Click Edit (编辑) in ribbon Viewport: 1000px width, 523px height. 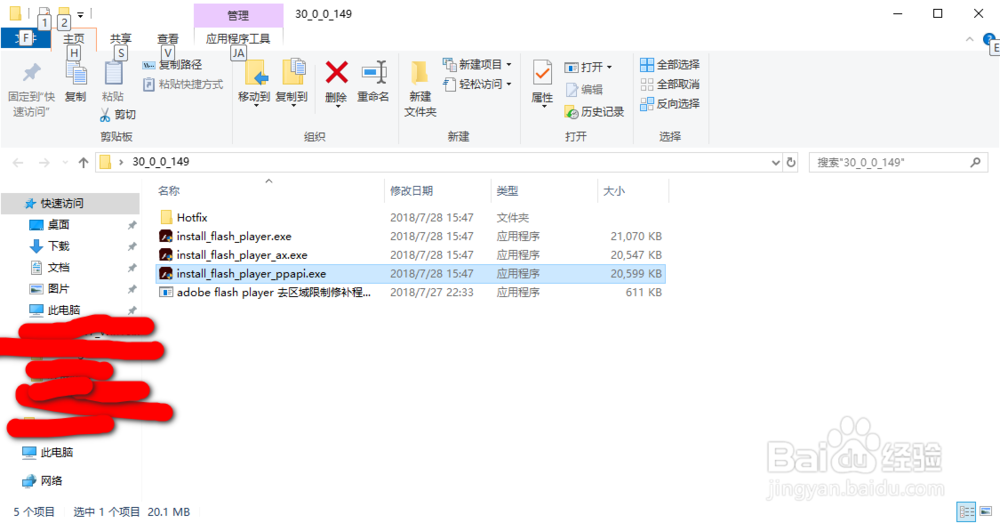584,89
